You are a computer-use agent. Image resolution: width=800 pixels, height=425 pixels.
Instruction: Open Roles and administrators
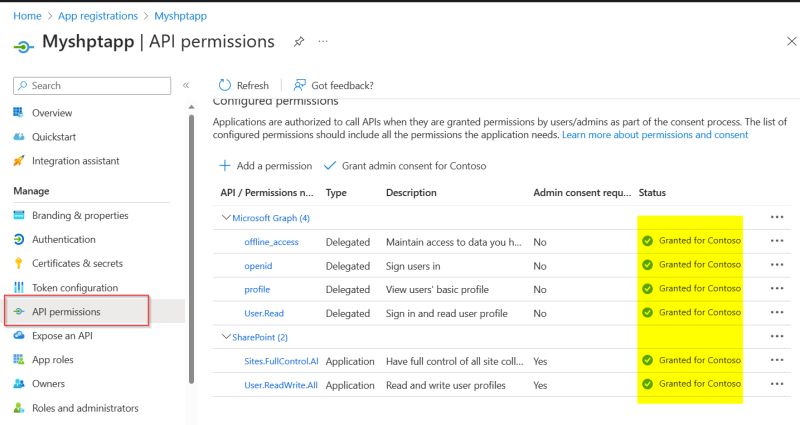coord(85,408)
